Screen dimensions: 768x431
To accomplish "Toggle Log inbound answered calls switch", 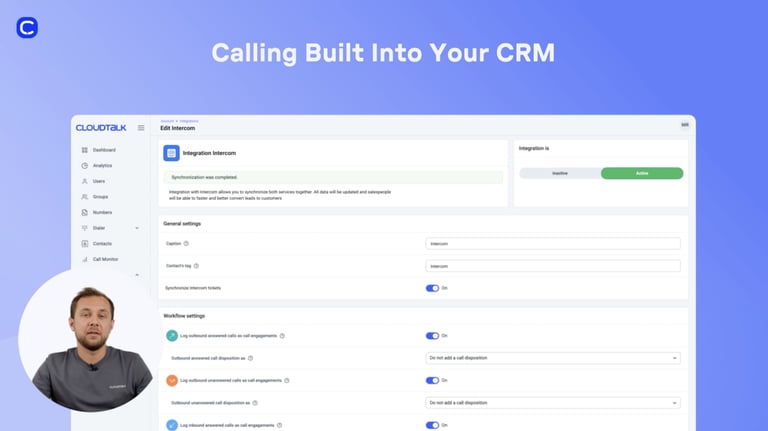I will pos(432,425).
